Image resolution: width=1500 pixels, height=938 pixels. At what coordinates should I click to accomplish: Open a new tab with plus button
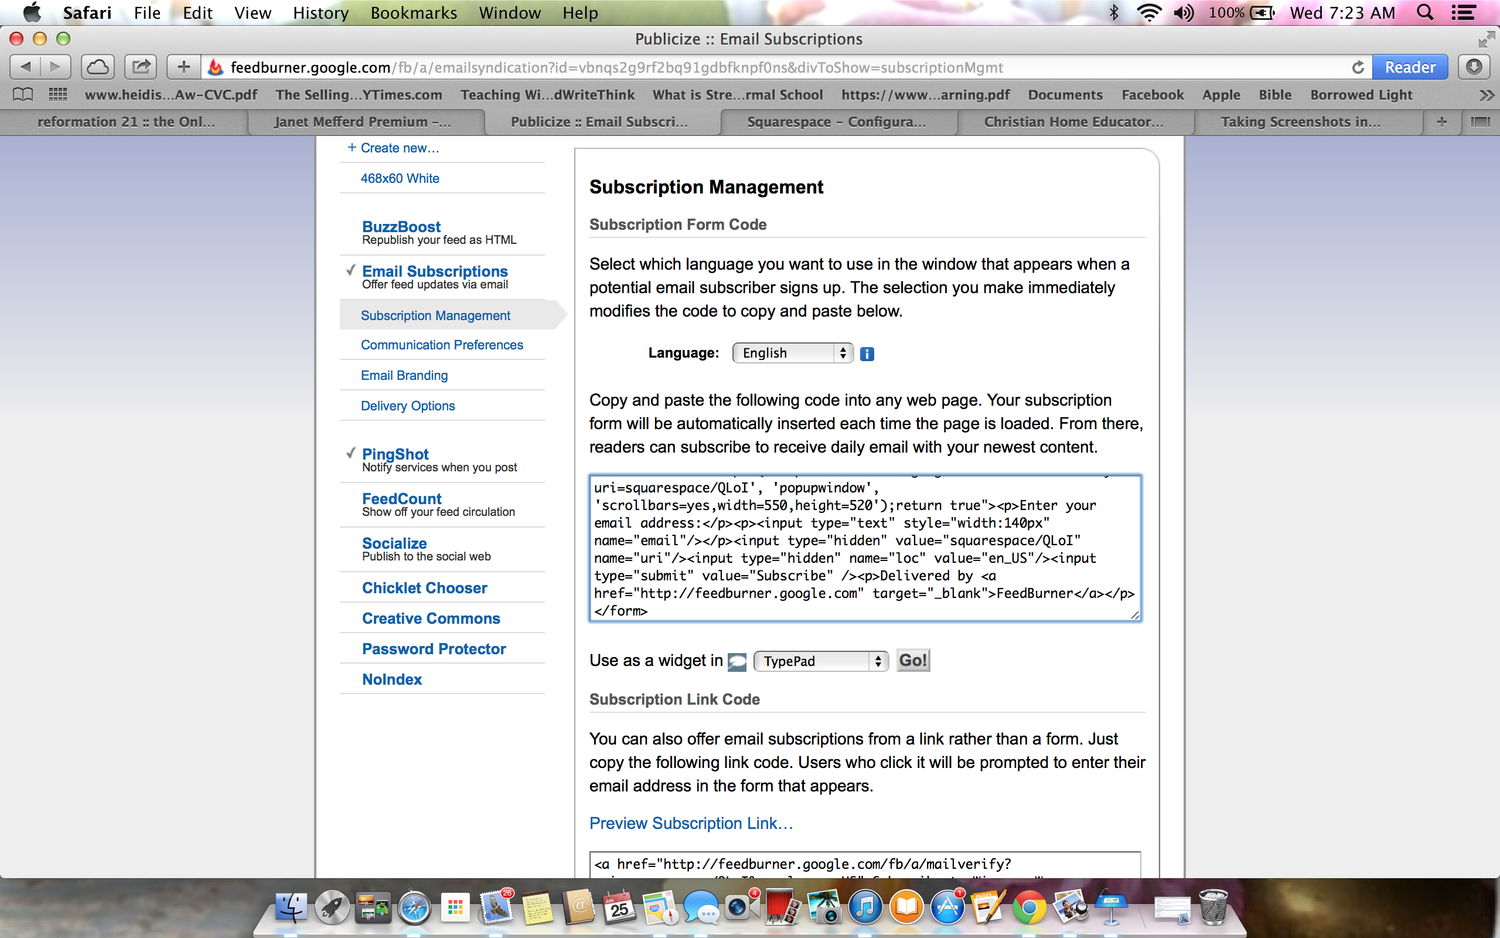1441,122
